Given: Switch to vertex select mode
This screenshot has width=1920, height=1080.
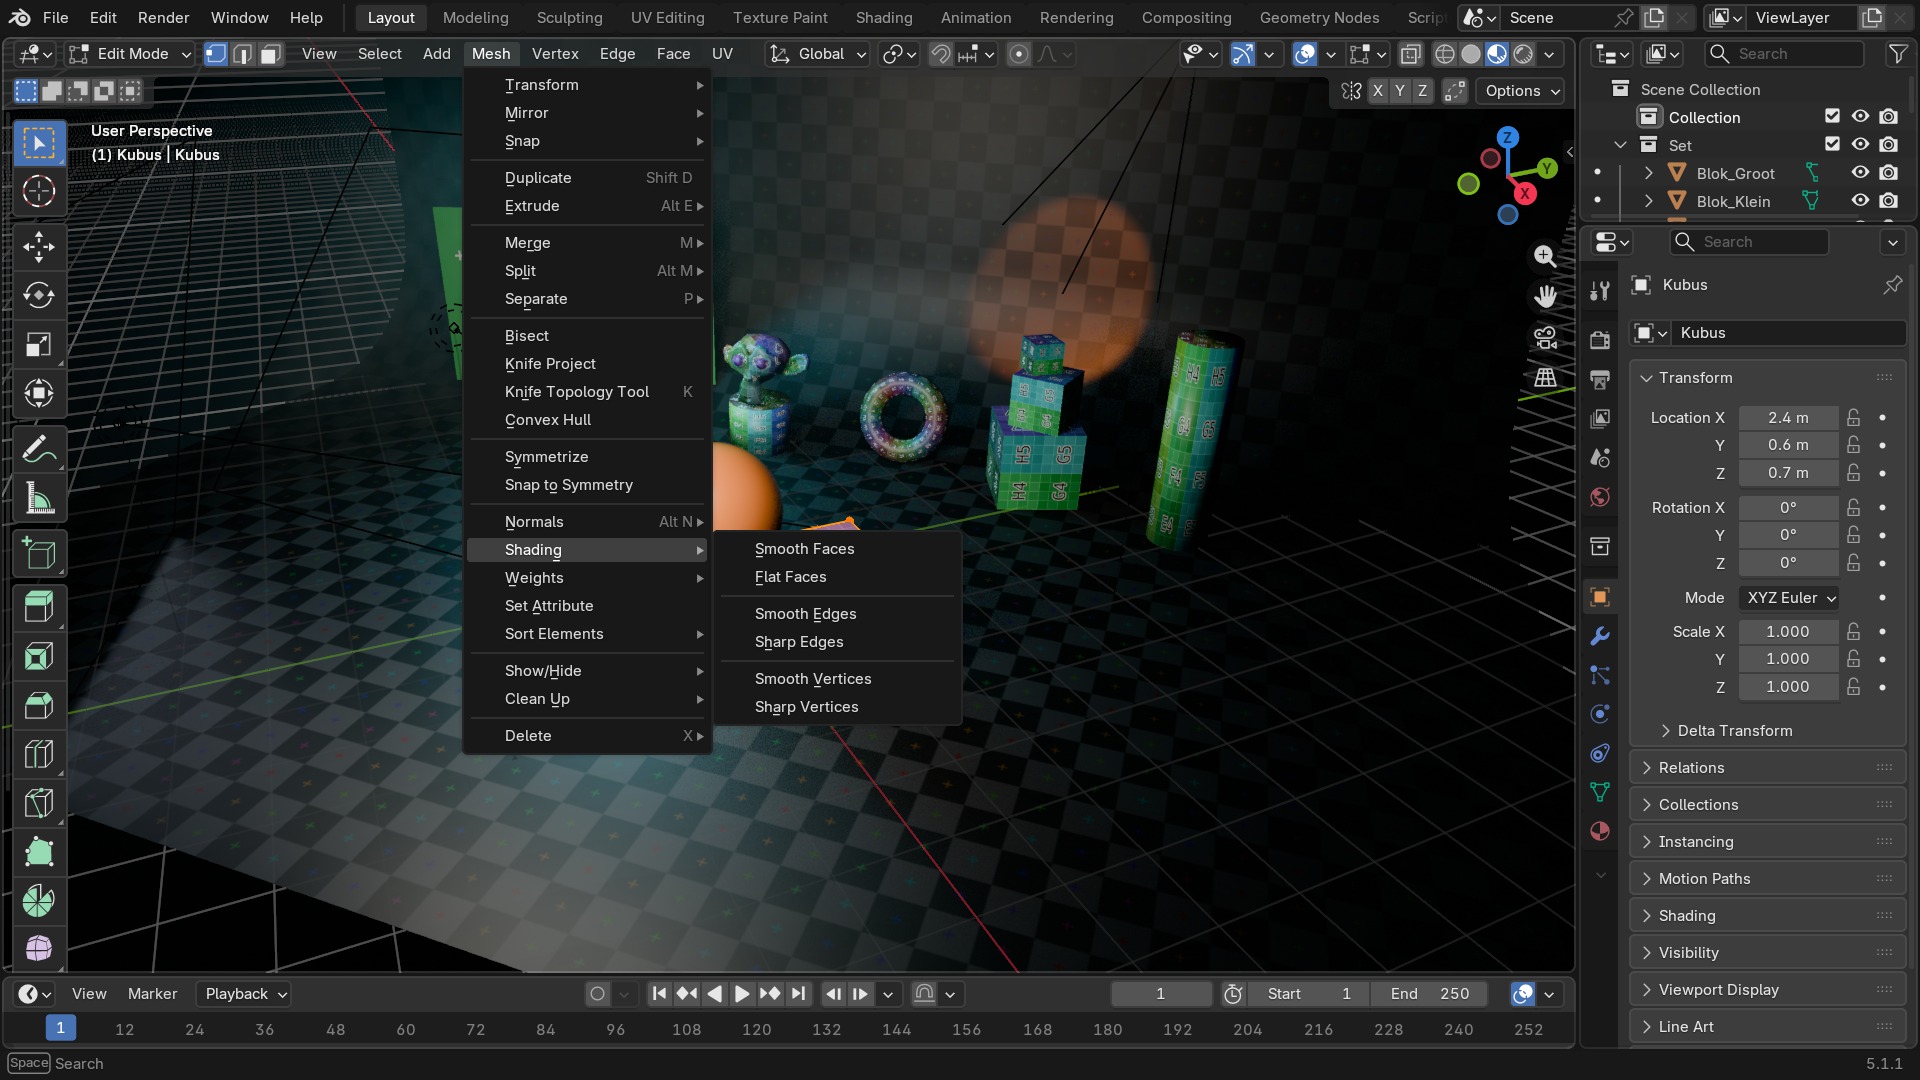Looking at the screenshot, I should tap(216, 54).
